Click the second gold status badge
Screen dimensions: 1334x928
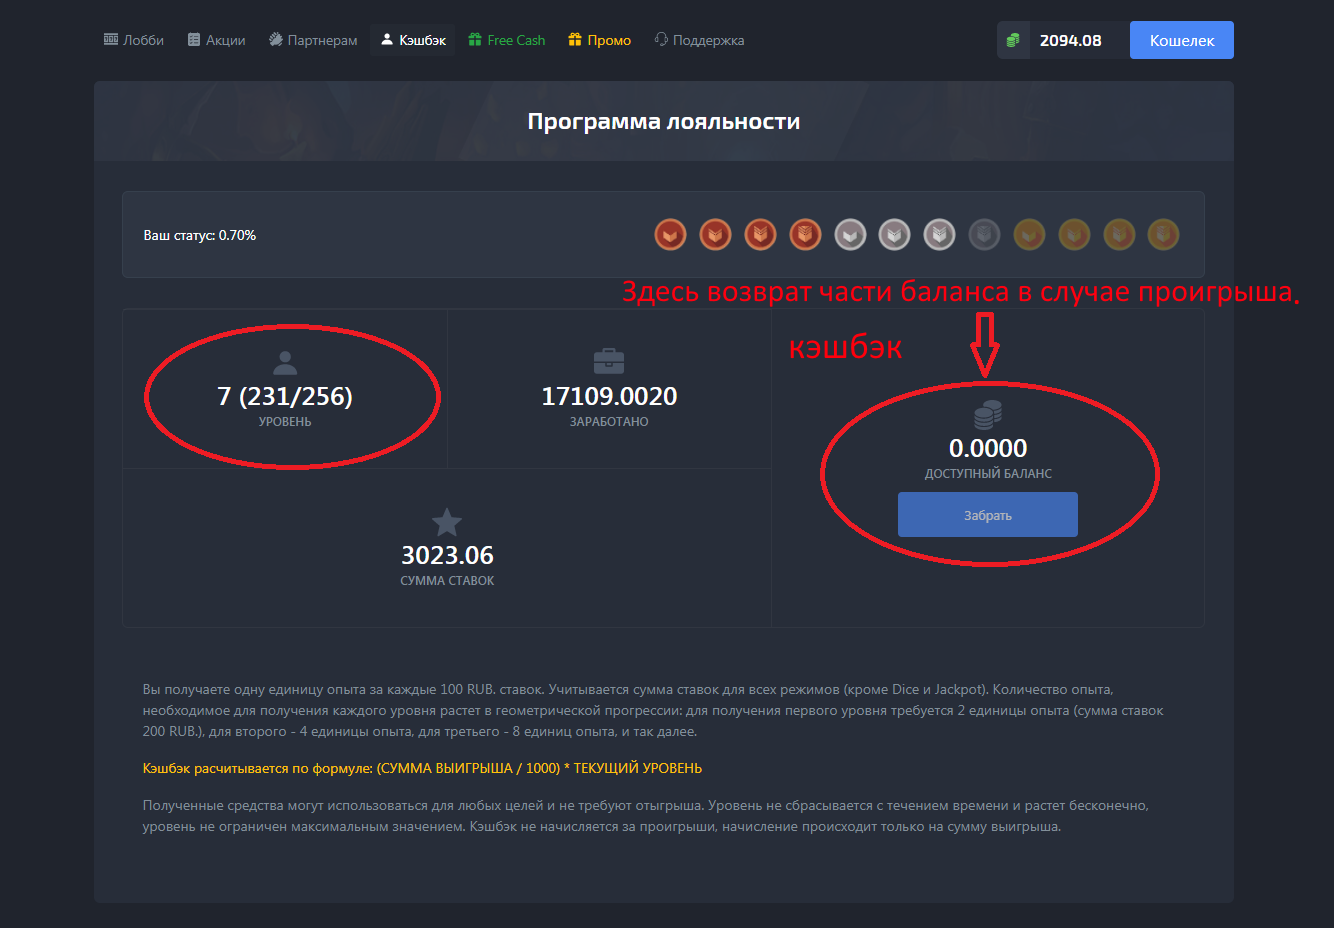[1074, 235]
